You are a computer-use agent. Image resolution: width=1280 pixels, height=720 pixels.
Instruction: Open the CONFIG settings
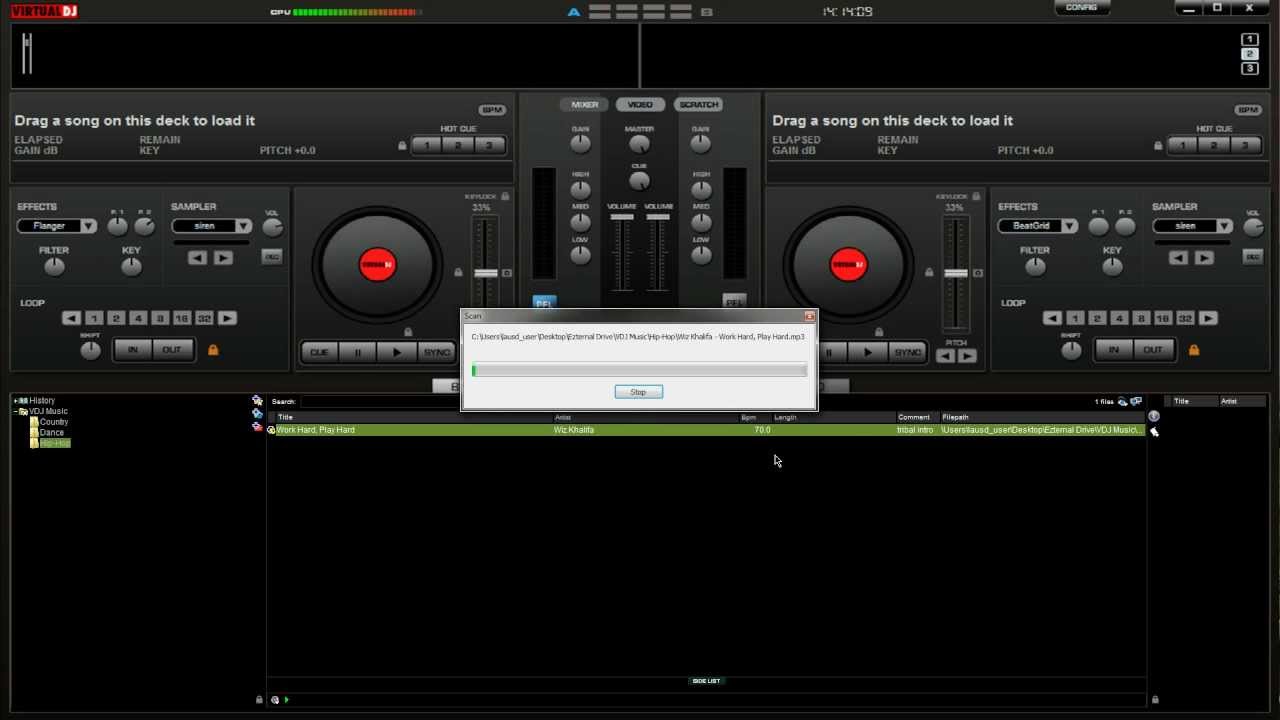tap(1081, 7)
